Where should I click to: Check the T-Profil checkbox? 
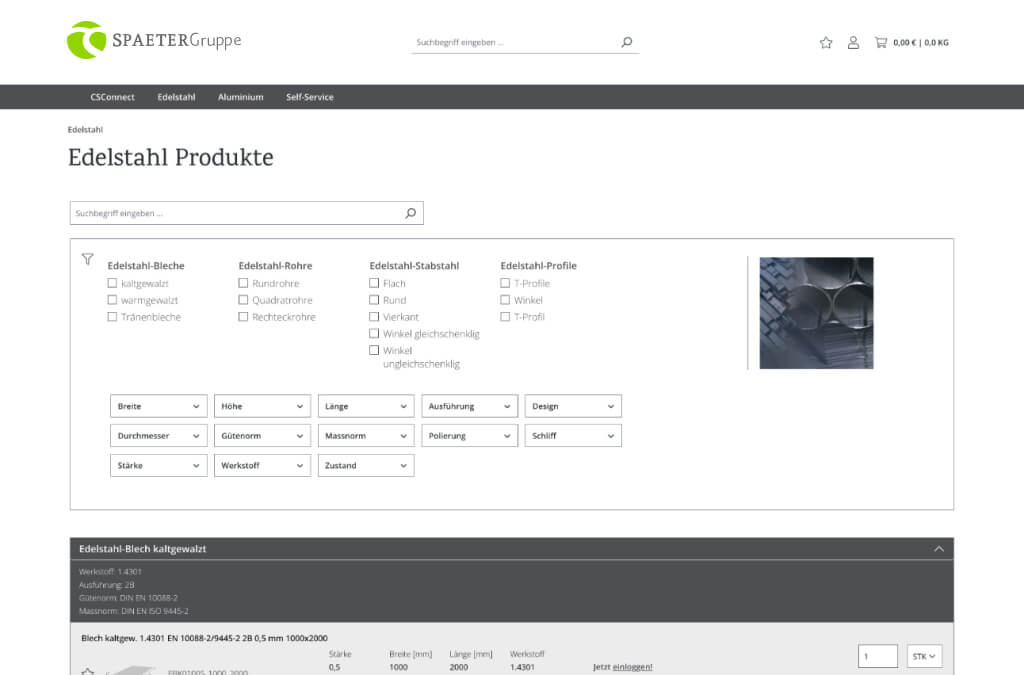point(505,317)
